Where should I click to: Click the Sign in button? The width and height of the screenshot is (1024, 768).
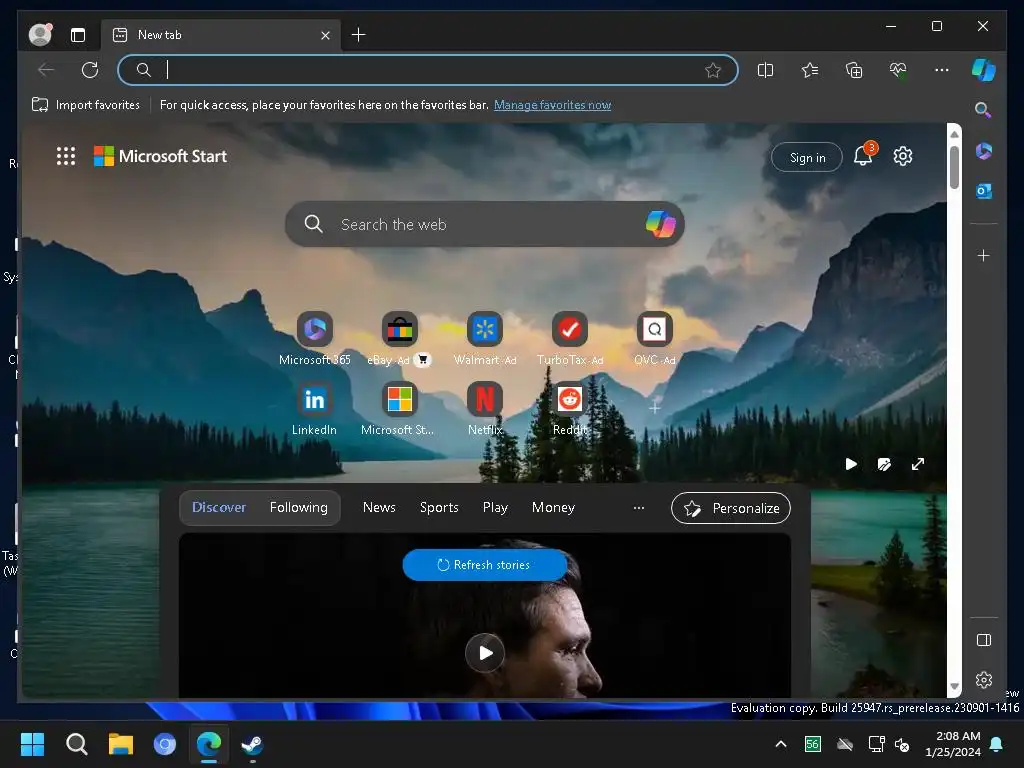807,157
